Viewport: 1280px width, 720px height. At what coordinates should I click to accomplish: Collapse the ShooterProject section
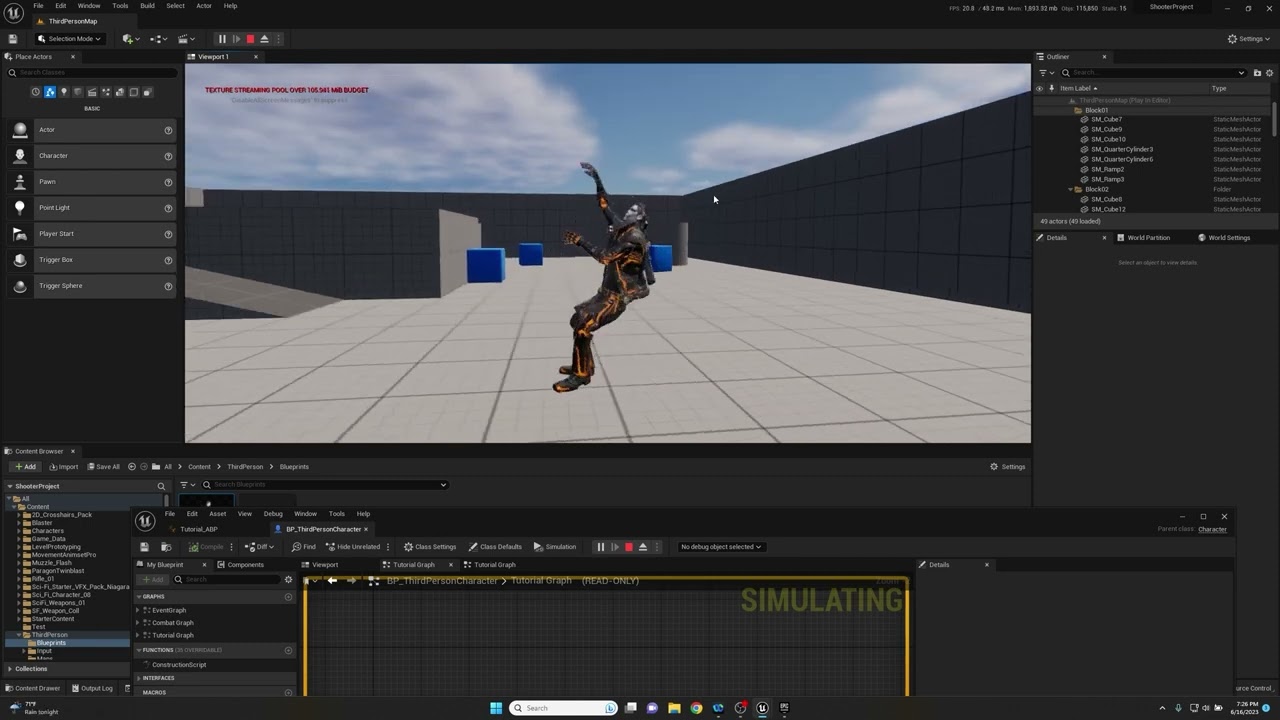click(9, 486)
